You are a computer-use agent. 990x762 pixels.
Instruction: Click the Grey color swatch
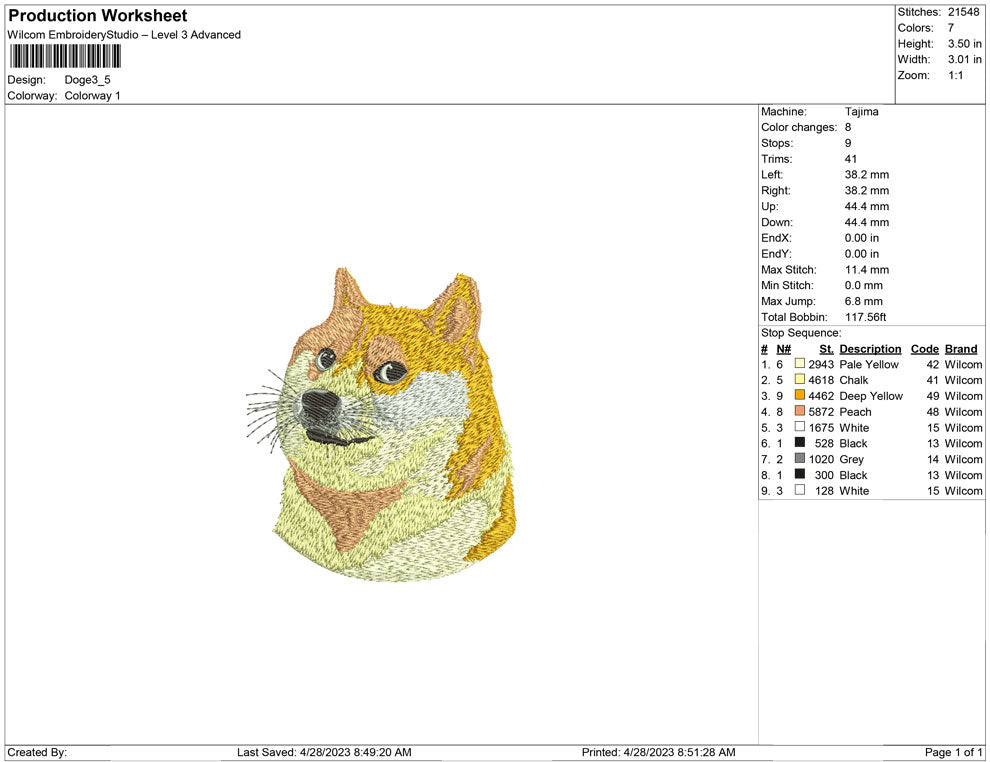click(x=800, y=458)
